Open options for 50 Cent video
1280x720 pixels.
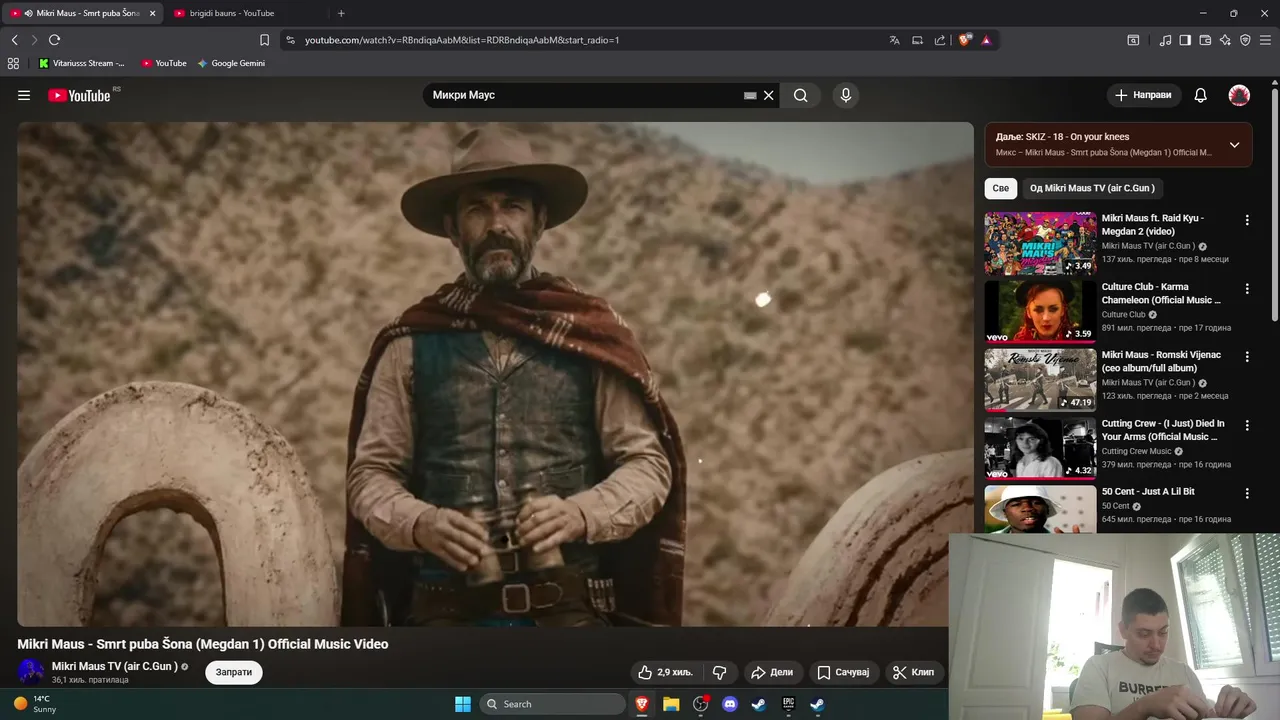(1247, 494)
